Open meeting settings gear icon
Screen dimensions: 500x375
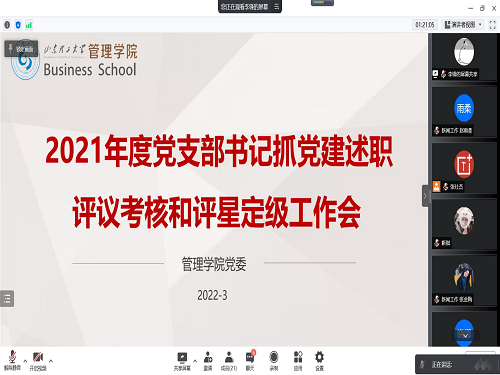click(x=319, y=361)
